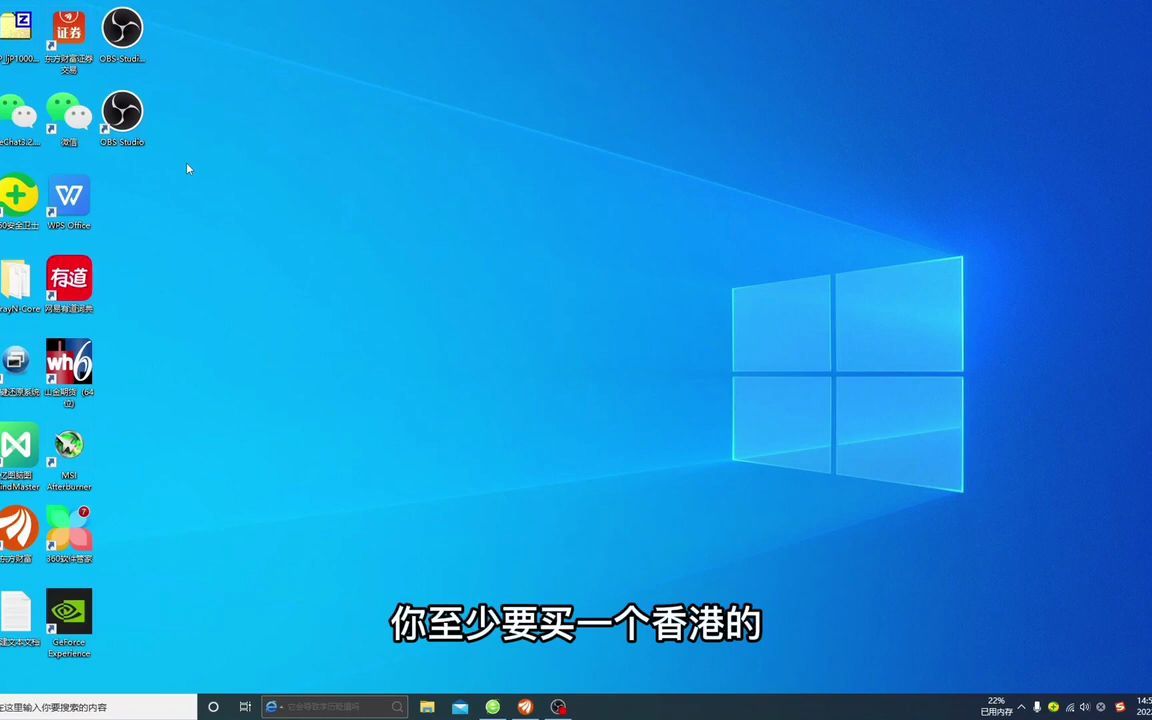1152x720 pixels.
Task: Click the volume speaker tray icon
Action: tap(1085, 707)
